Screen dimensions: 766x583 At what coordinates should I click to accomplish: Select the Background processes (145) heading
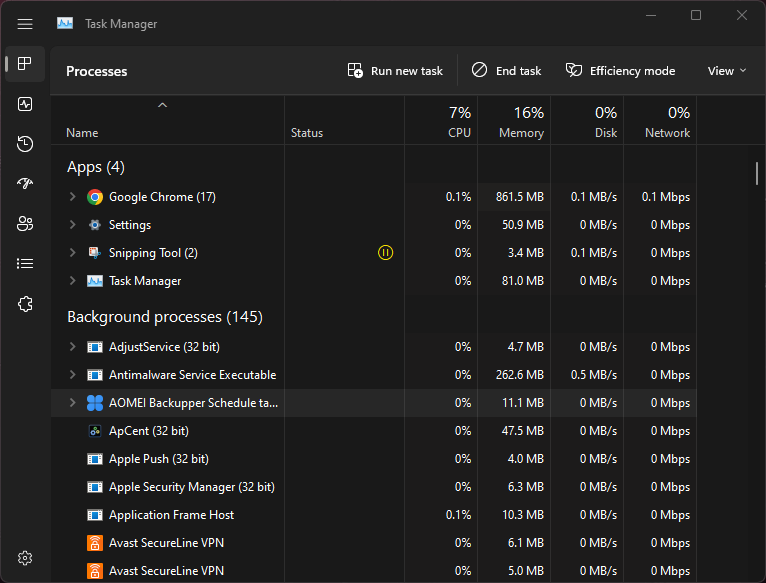[x=165, y=317]
